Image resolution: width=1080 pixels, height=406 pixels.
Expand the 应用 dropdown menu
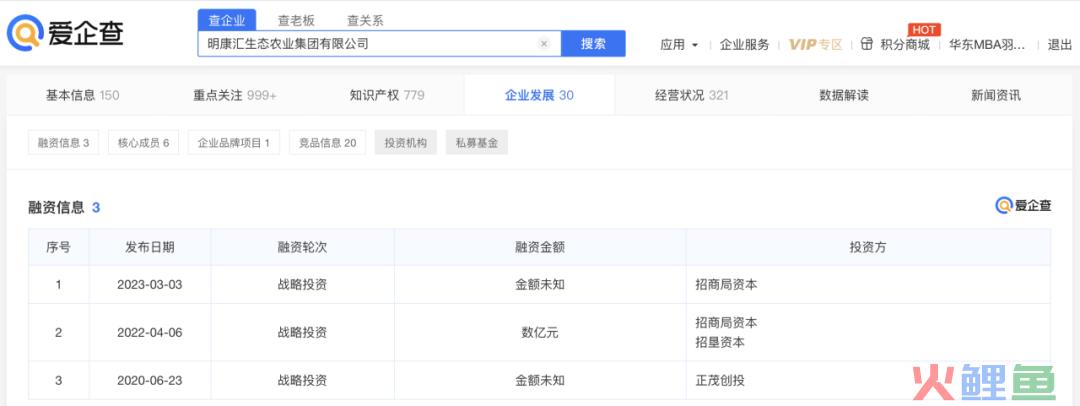[679, 45]
